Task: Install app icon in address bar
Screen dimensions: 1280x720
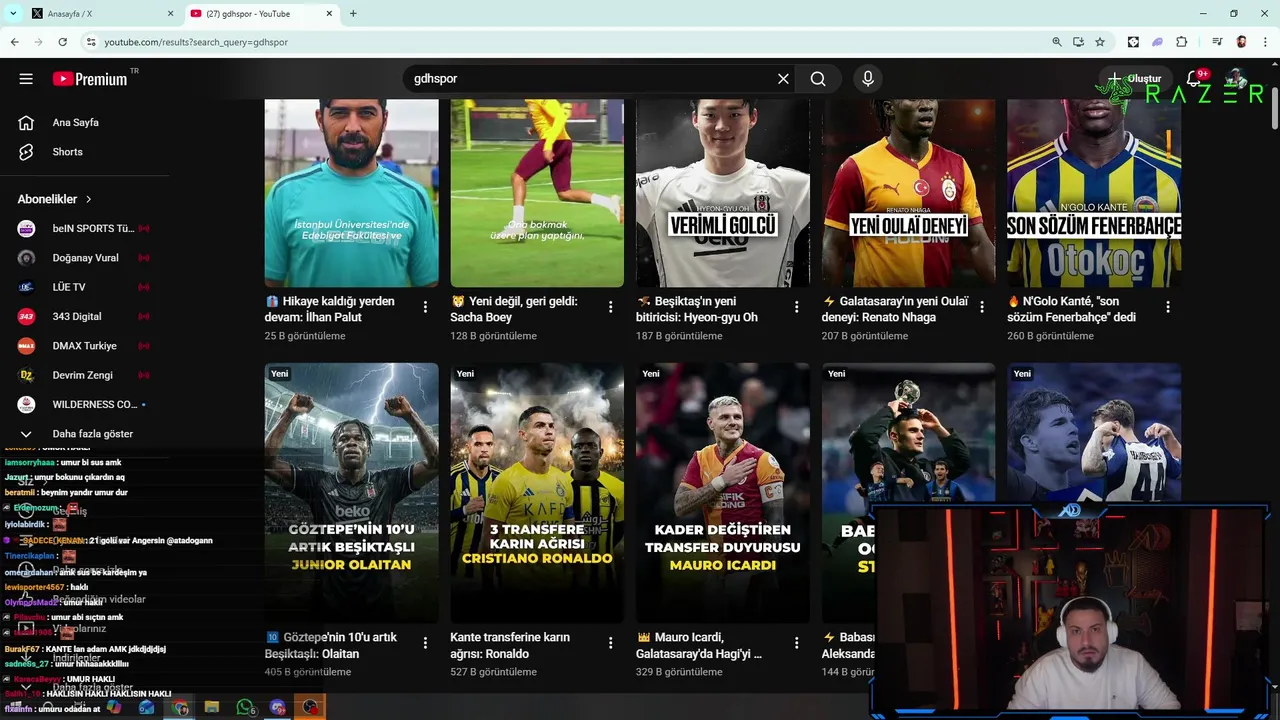Action: 1078,42
